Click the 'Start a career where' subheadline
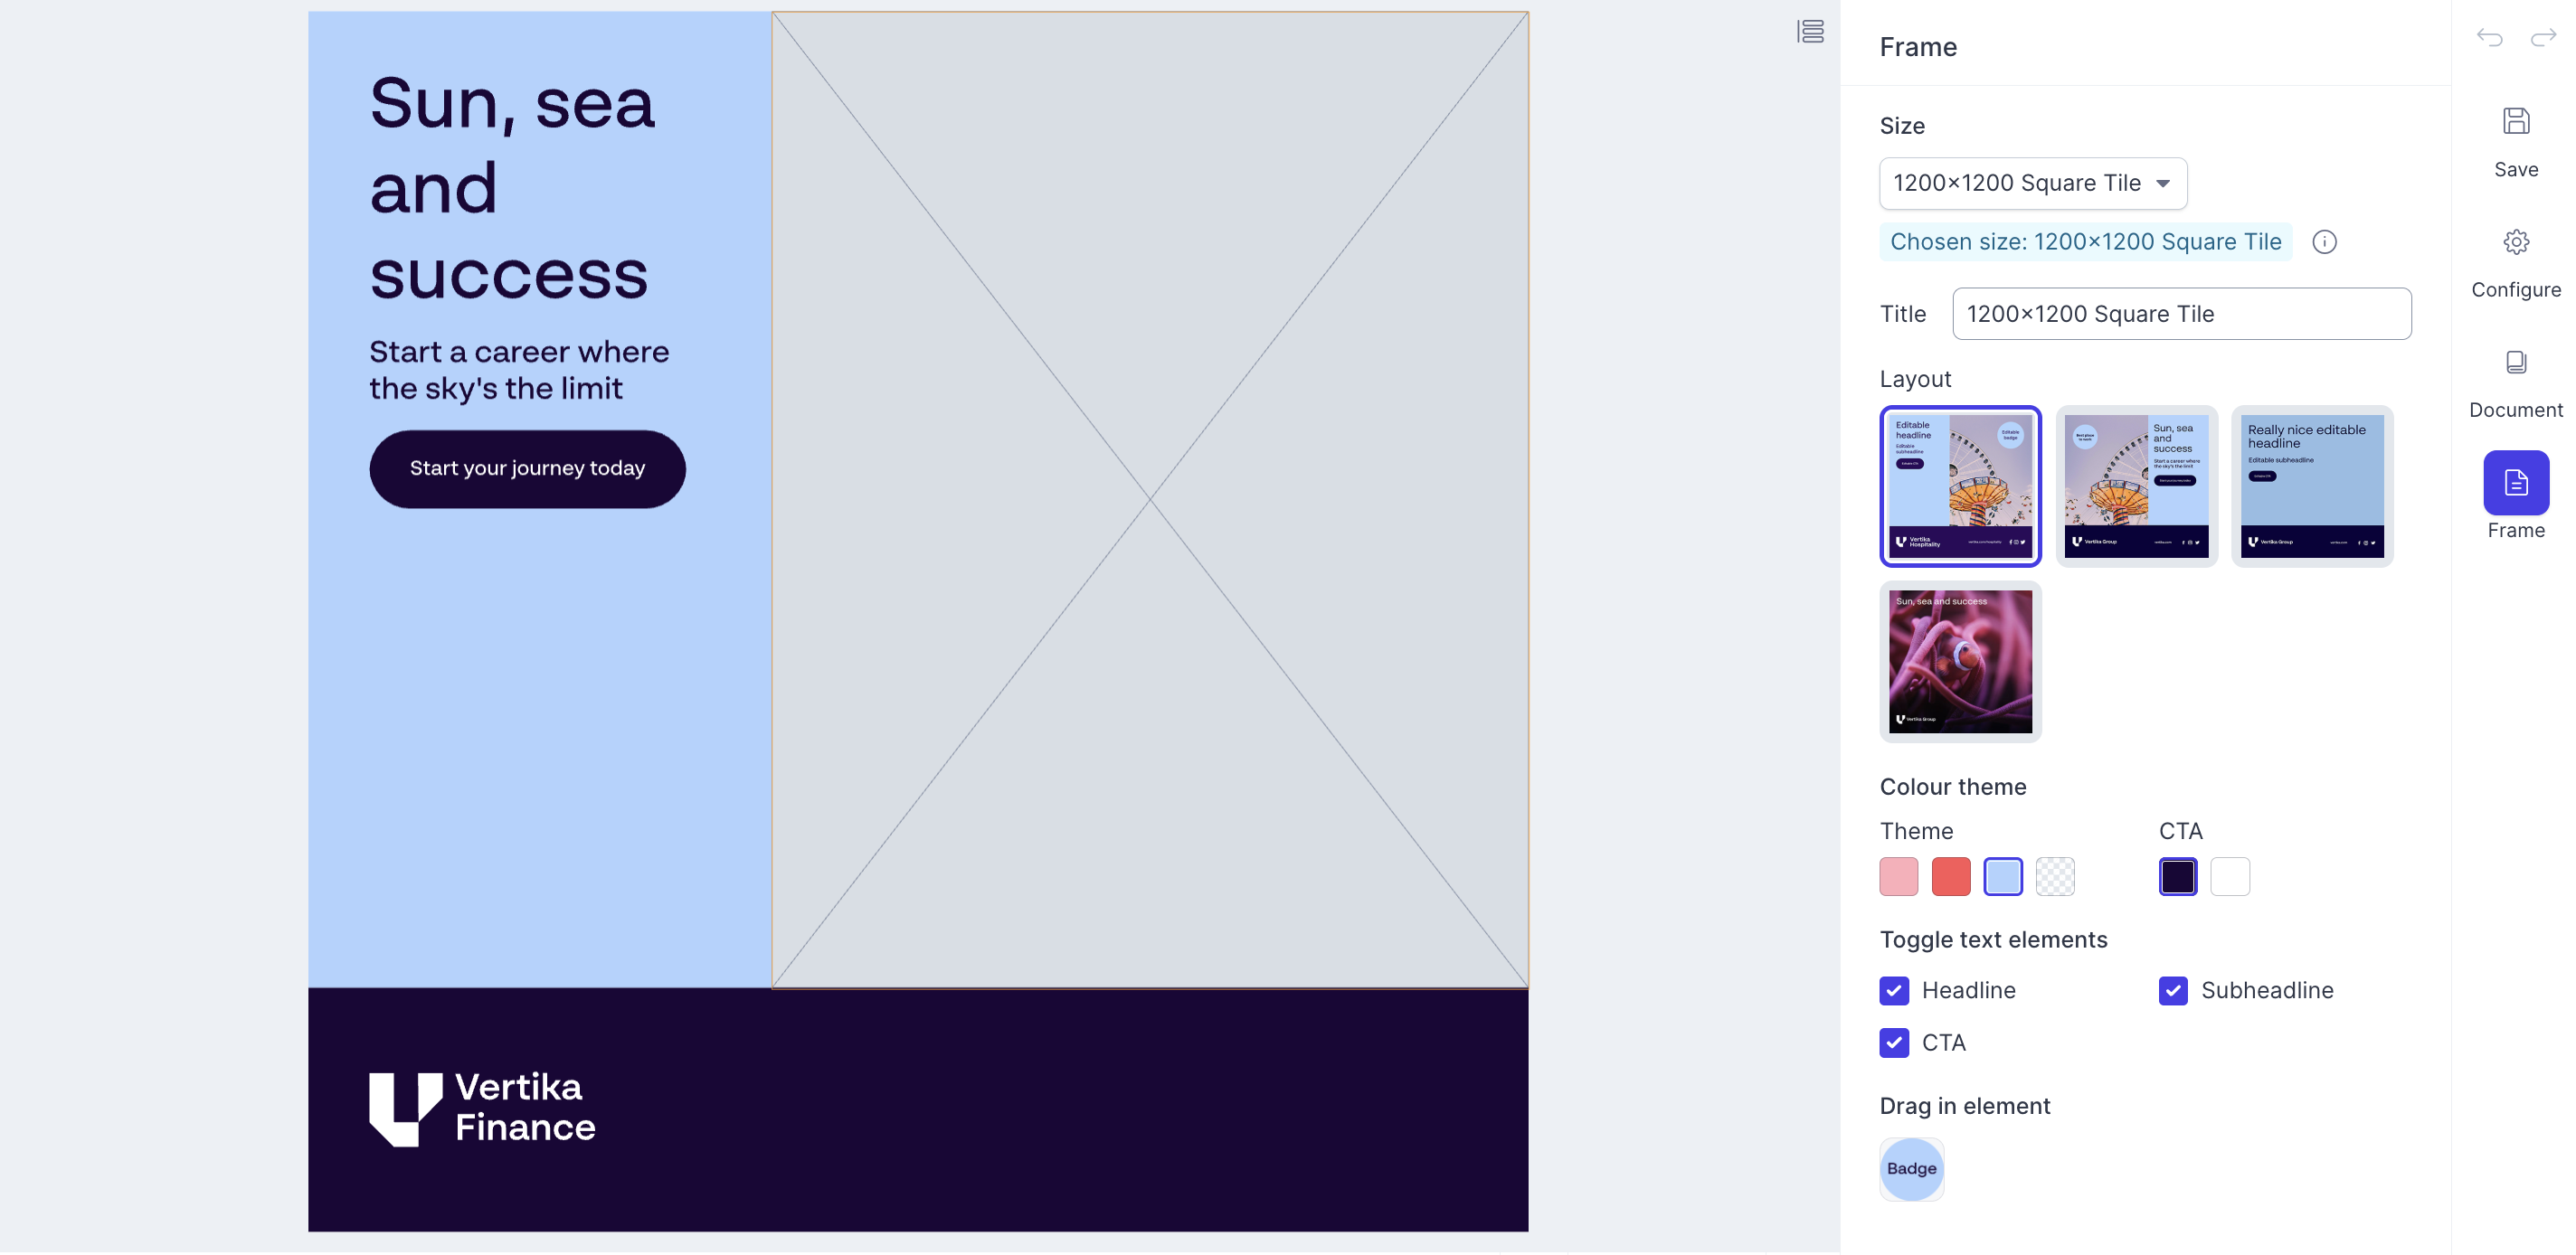 tap(519, 370)
